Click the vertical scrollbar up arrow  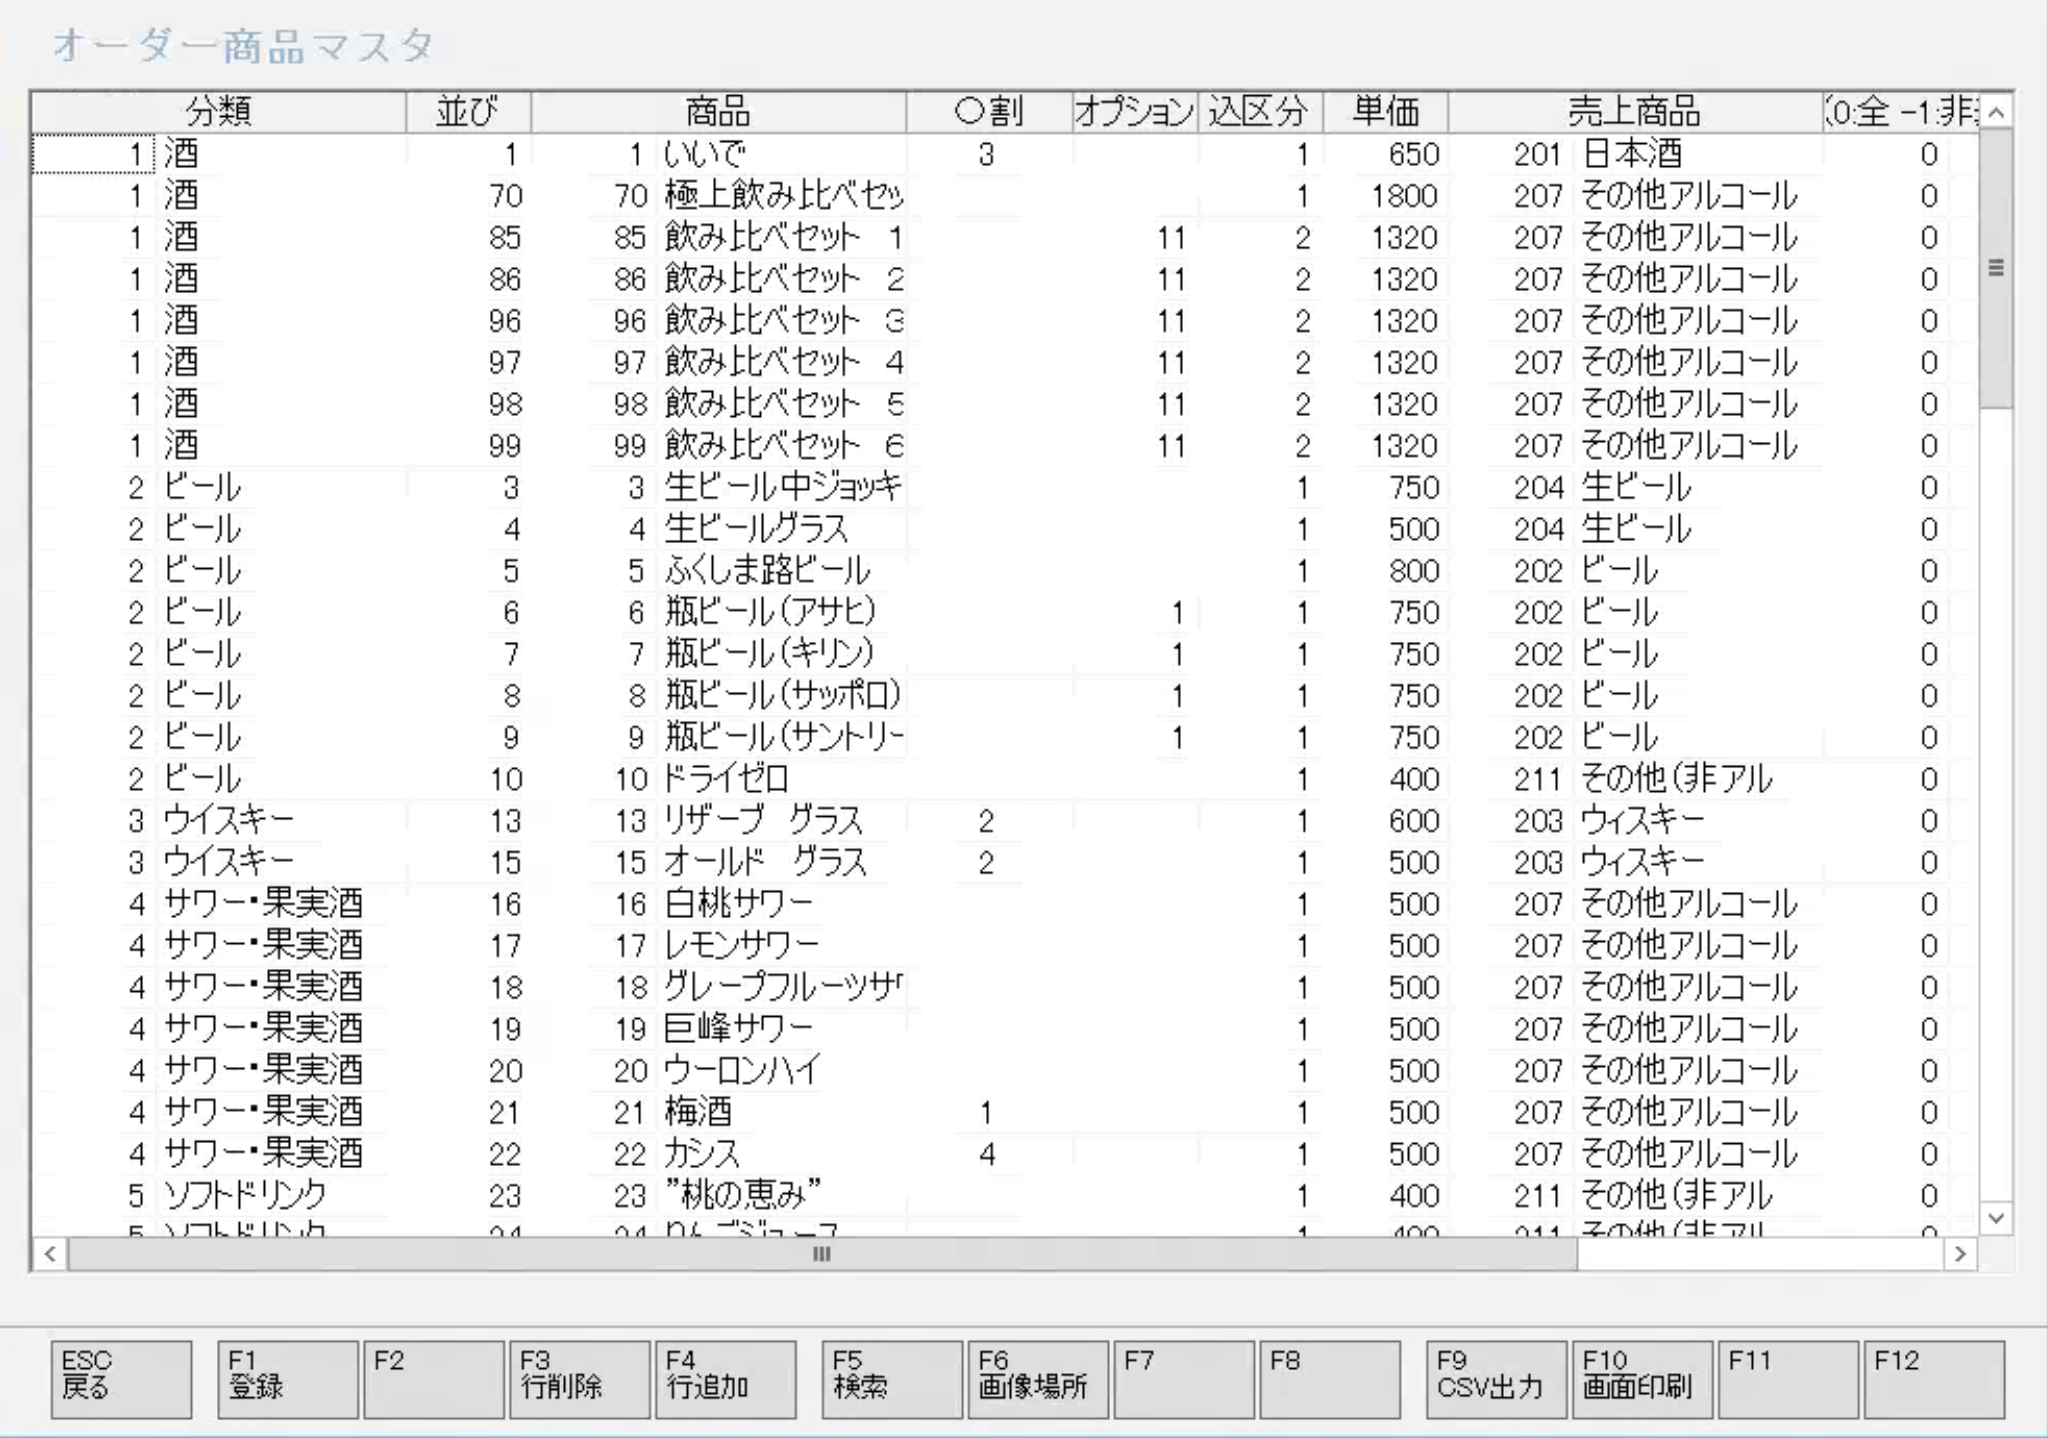click(1996, 113)
